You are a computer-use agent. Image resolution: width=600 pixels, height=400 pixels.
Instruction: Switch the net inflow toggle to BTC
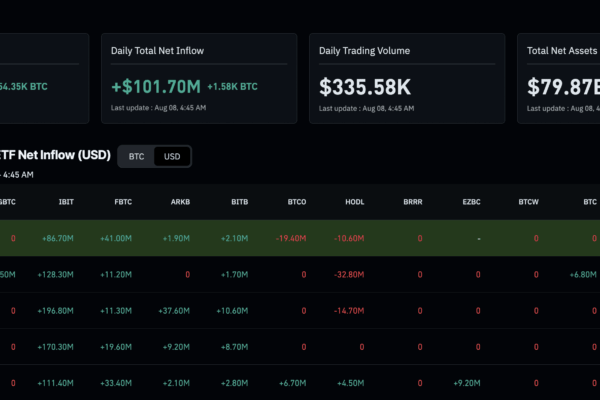pyautogui.click(x=136, y=157)
